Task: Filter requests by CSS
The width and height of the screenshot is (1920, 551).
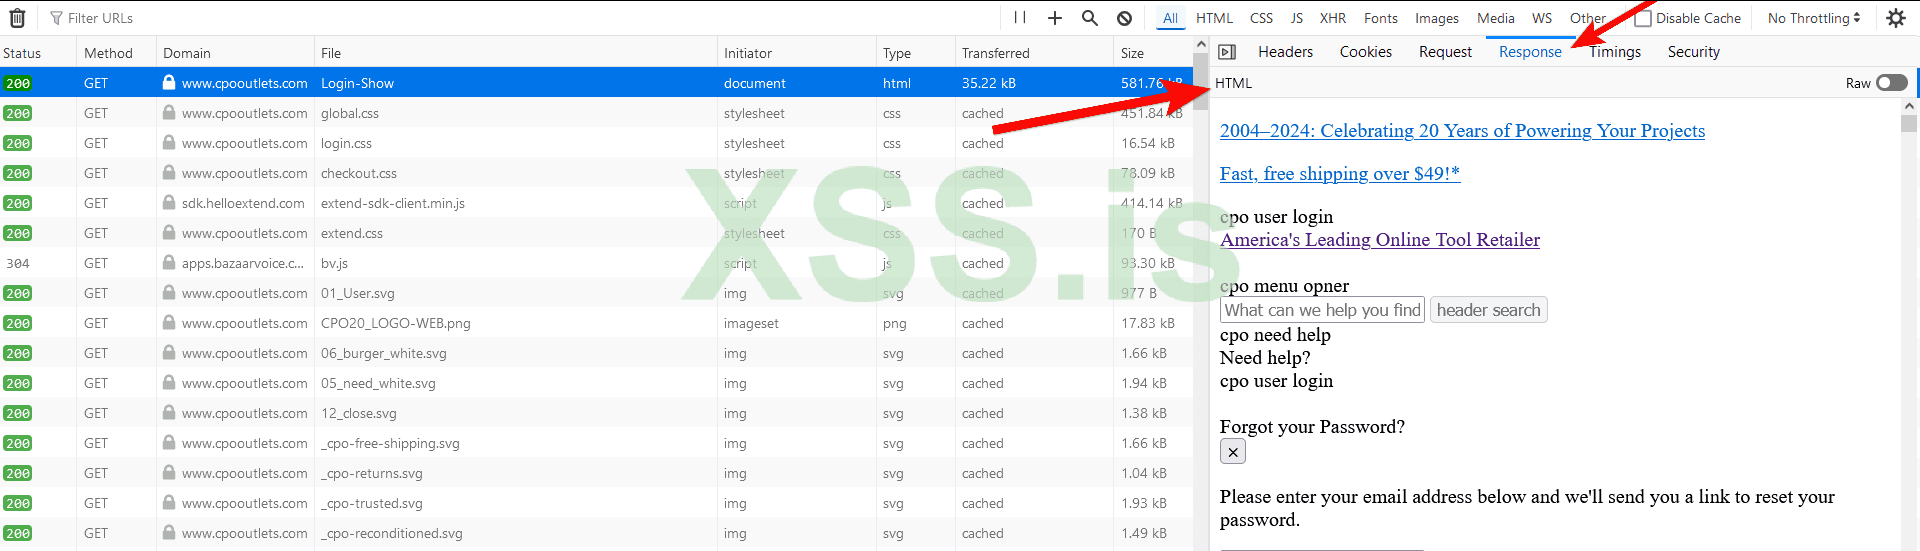Action: tap(1262, 18)
